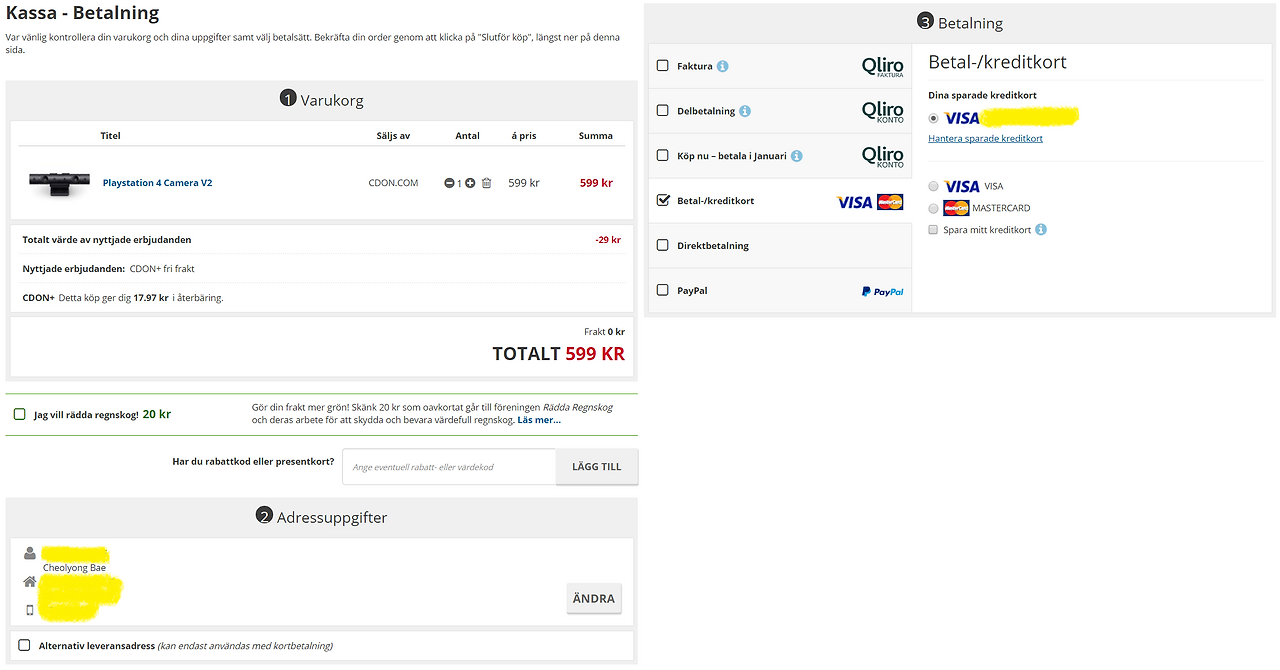This screenshot has height=670, width=1280.
Task: Choose the saved VISA card radio button
Action: coord(934,118)
